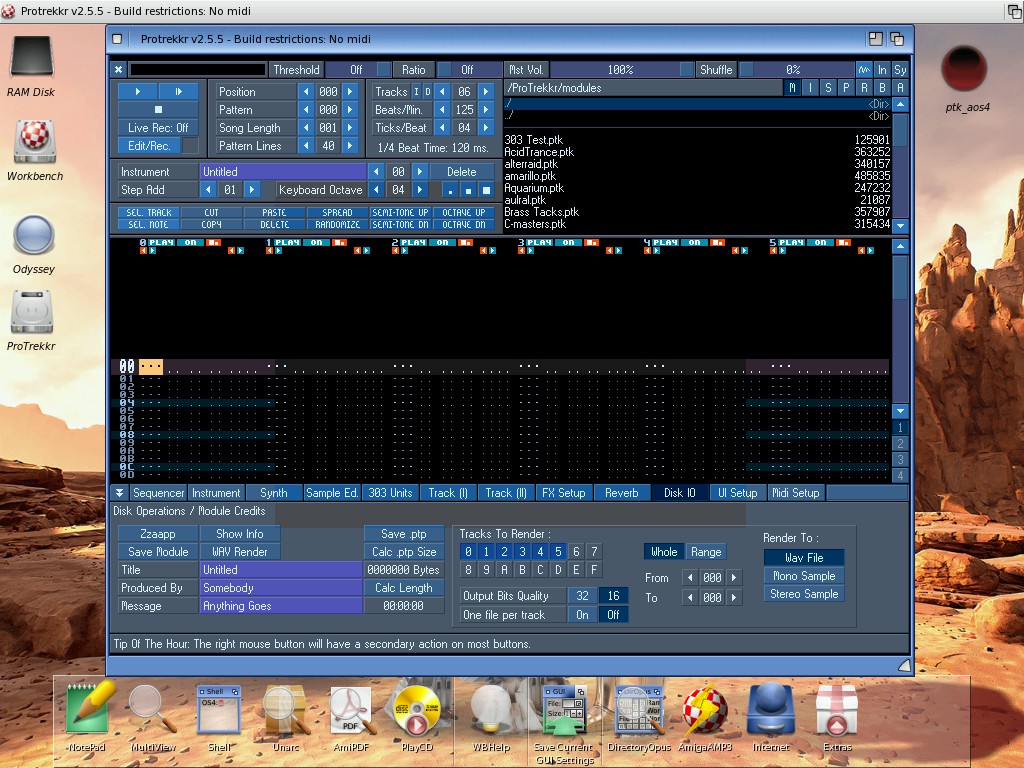The width and height of the screenshot is (1024, 768).
Task: Toggle Live Rec off button
Action: click(x=158, y=128)
